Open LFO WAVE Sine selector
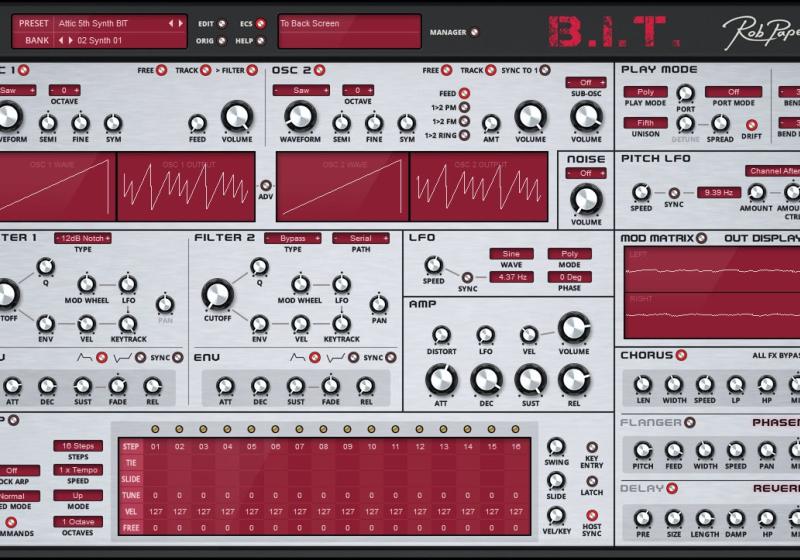This screenshot has width=800, height=560. (x=511, y=253)
